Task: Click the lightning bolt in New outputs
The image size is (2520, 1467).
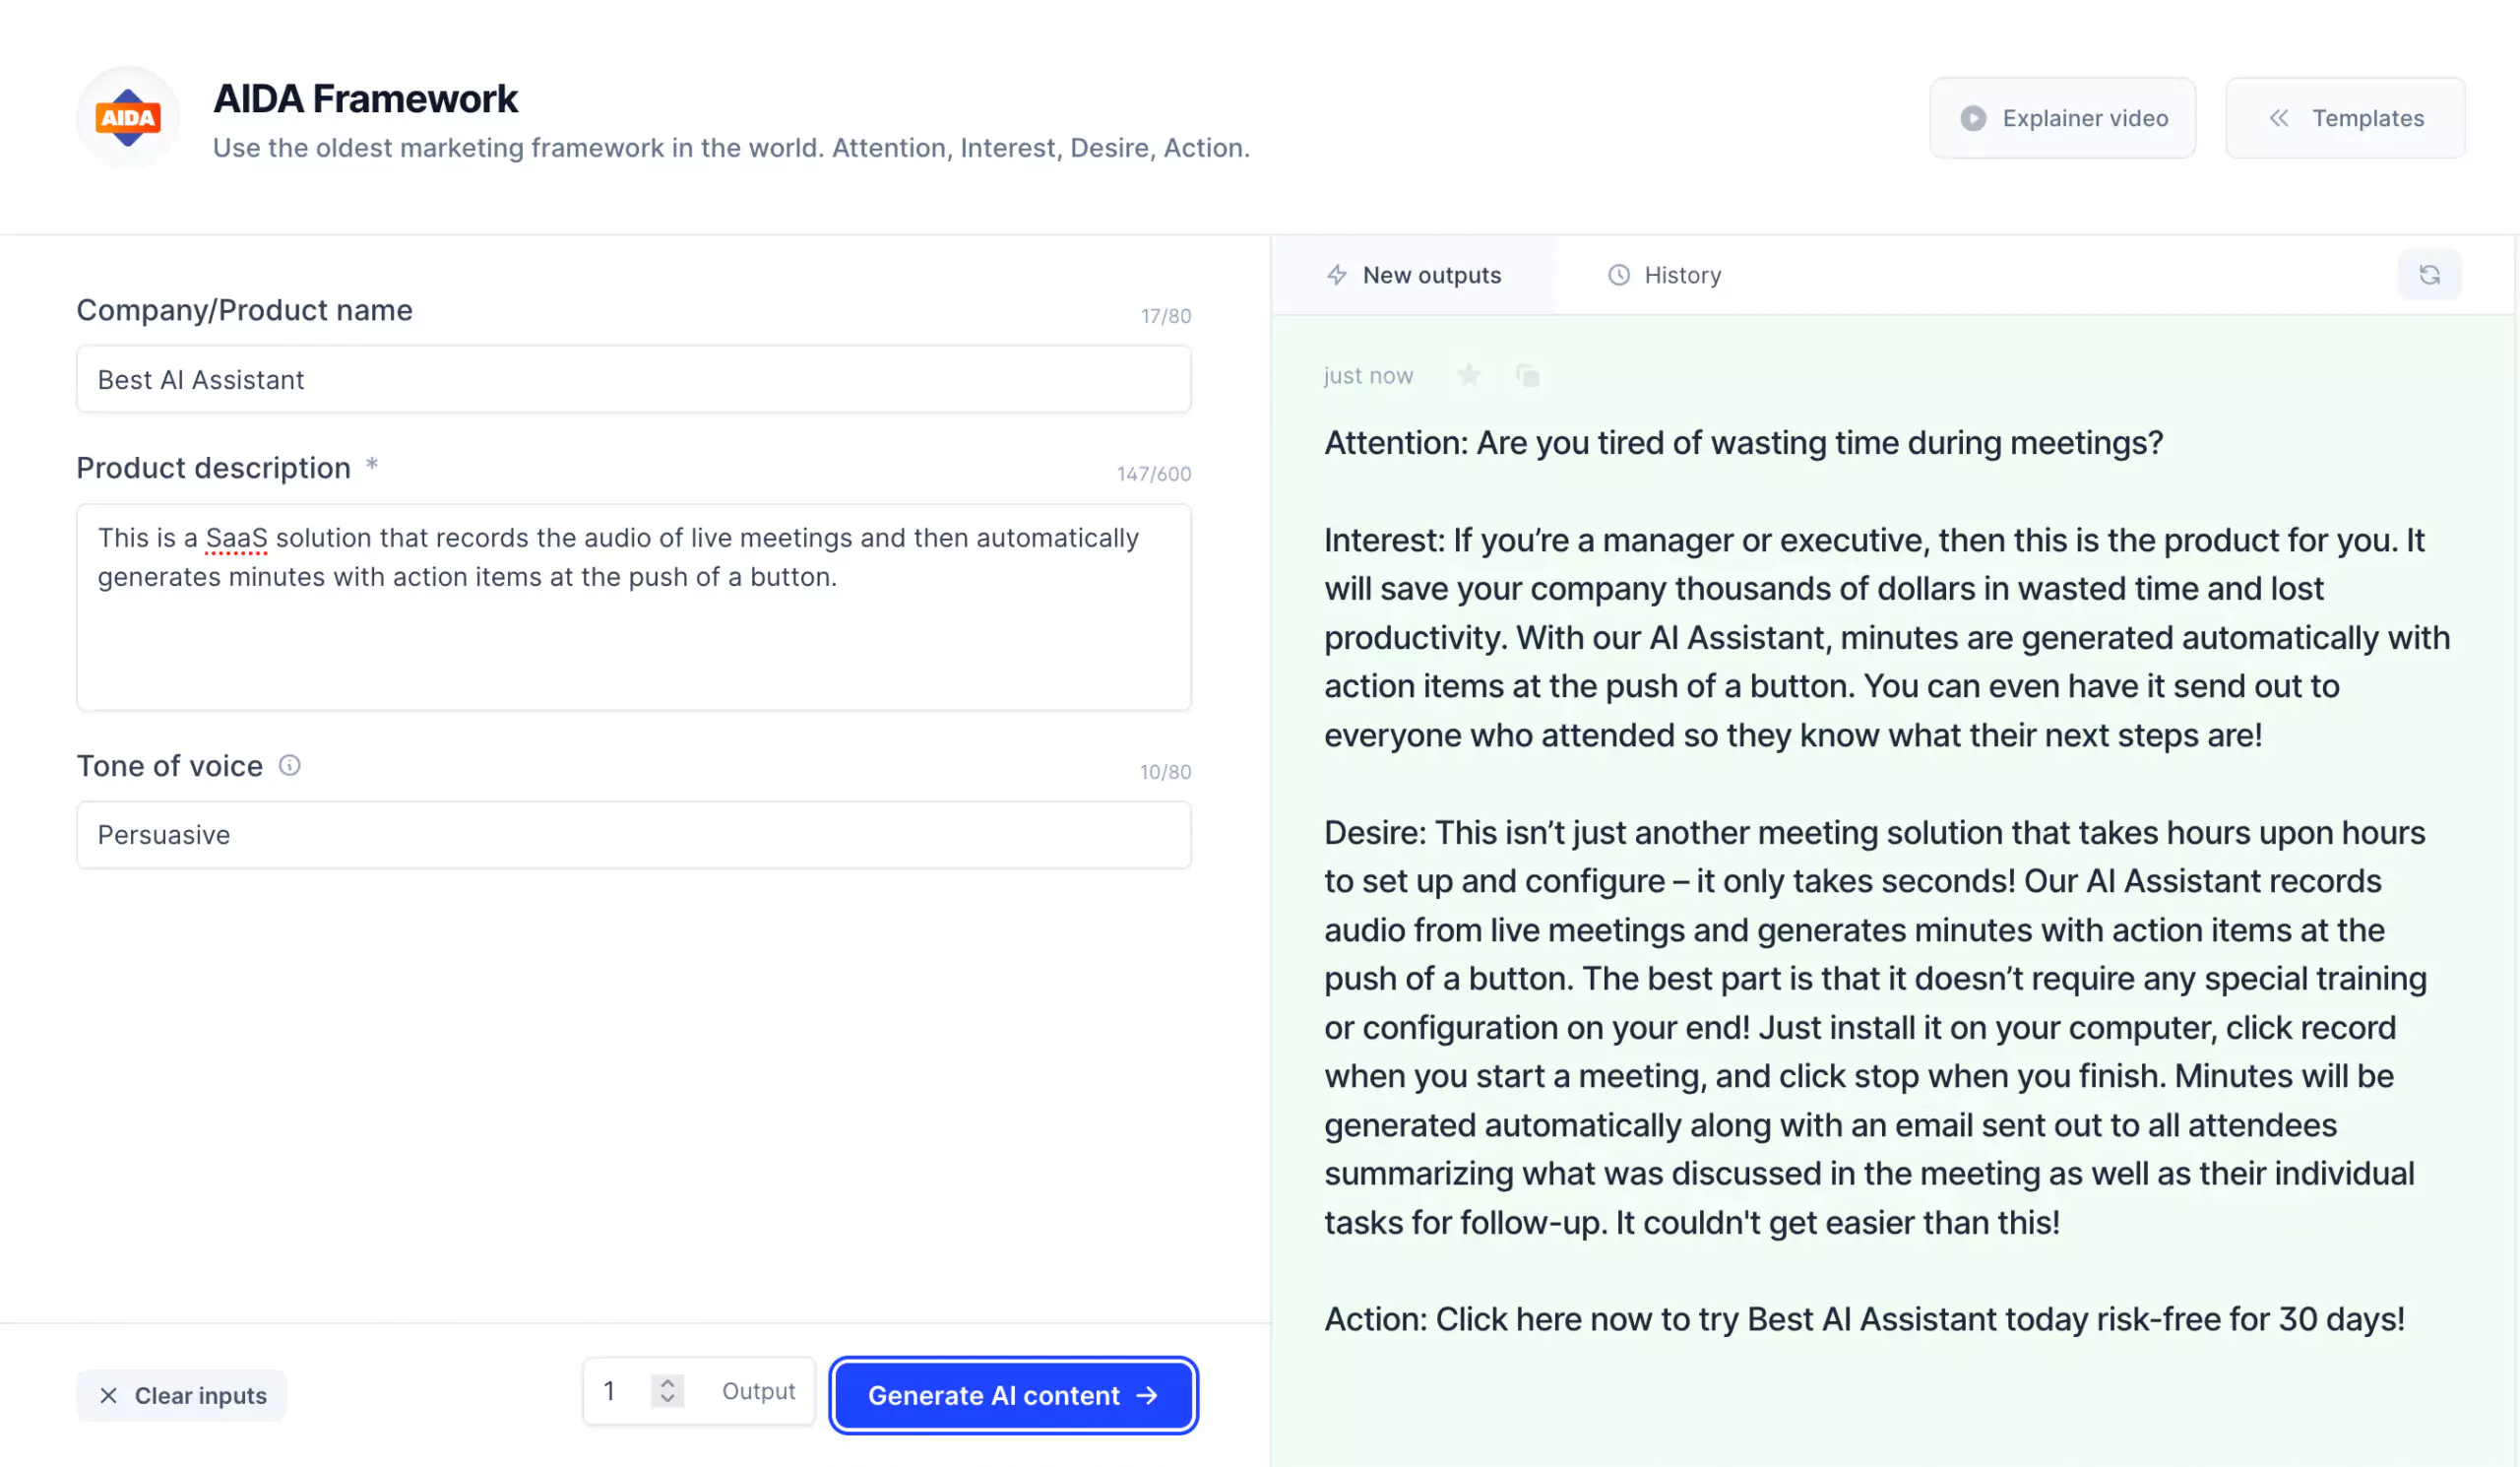Action: point(1337,275)
